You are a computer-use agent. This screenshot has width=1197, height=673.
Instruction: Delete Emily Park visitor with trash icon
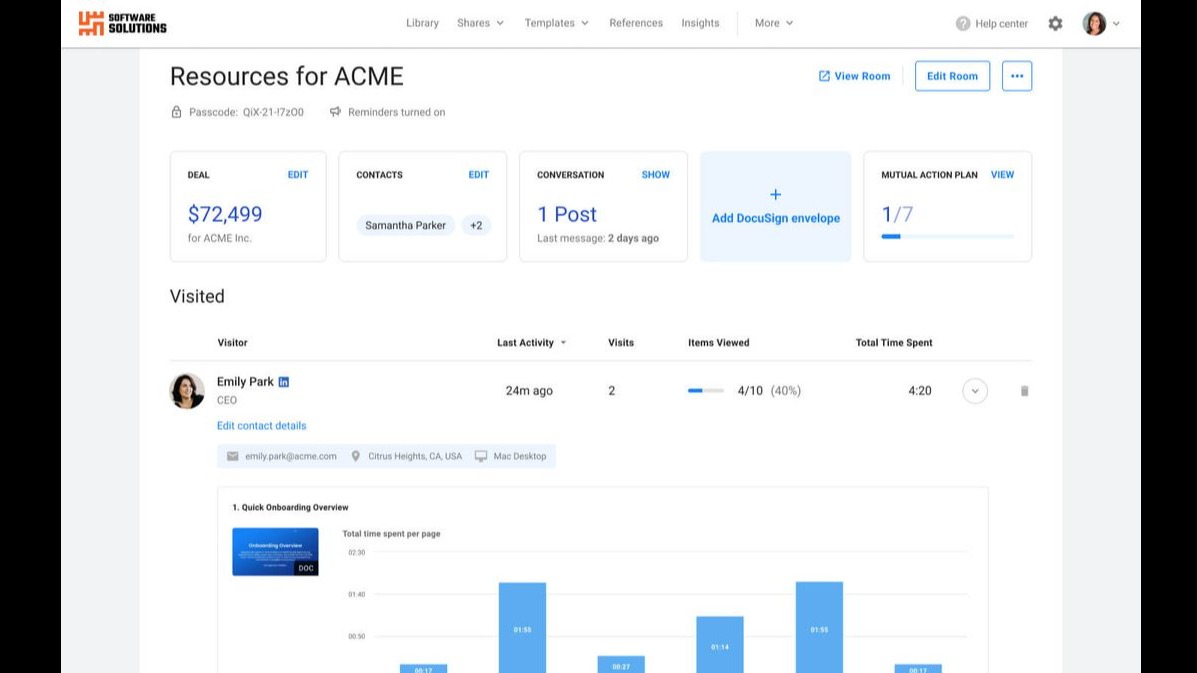pos(1024,391)
